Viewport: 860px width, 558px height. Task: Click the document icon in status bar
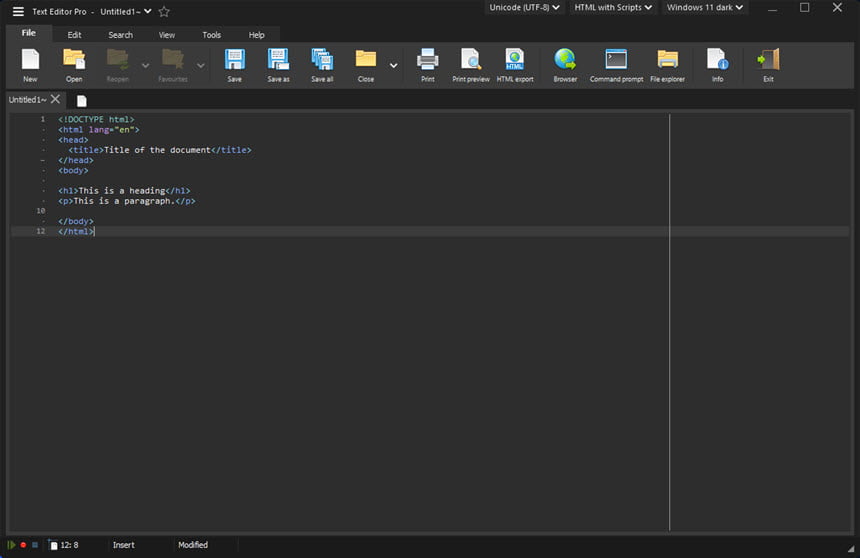53,545
